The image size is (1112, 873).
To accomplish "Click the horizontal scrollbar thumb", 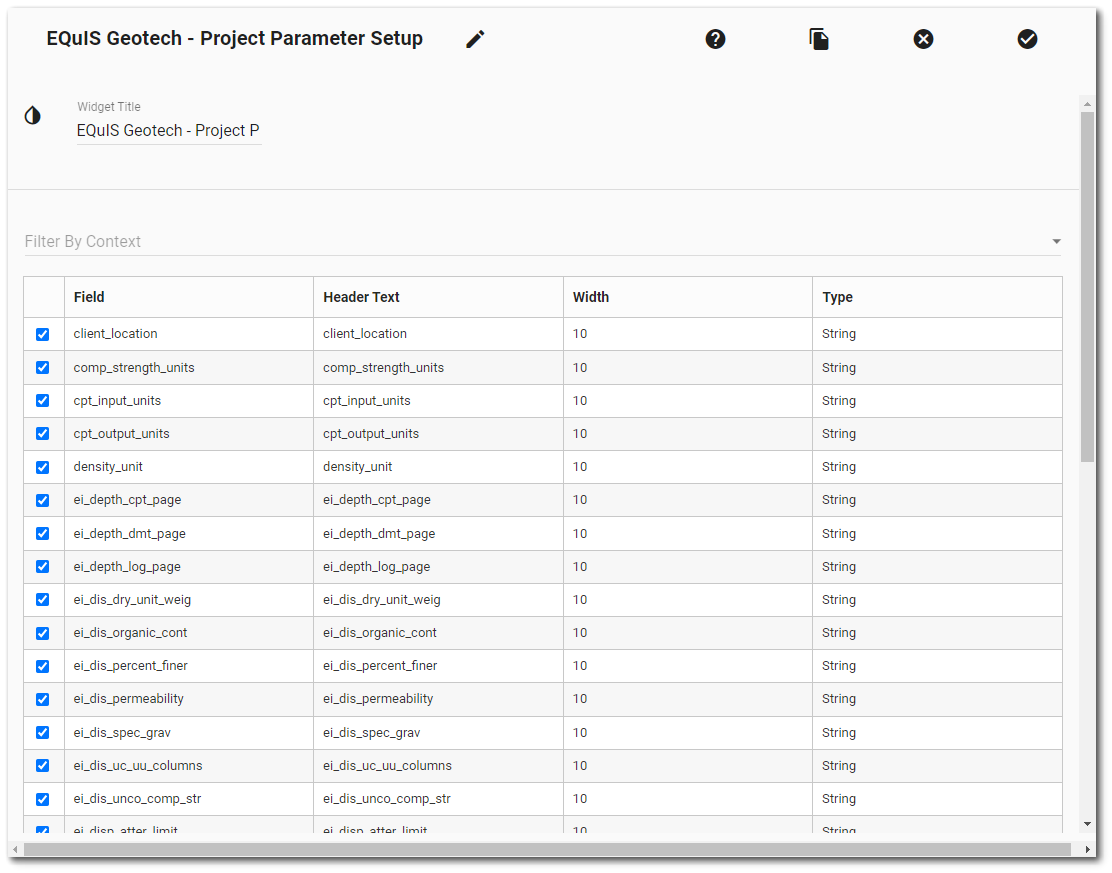I will click(547, 849).
